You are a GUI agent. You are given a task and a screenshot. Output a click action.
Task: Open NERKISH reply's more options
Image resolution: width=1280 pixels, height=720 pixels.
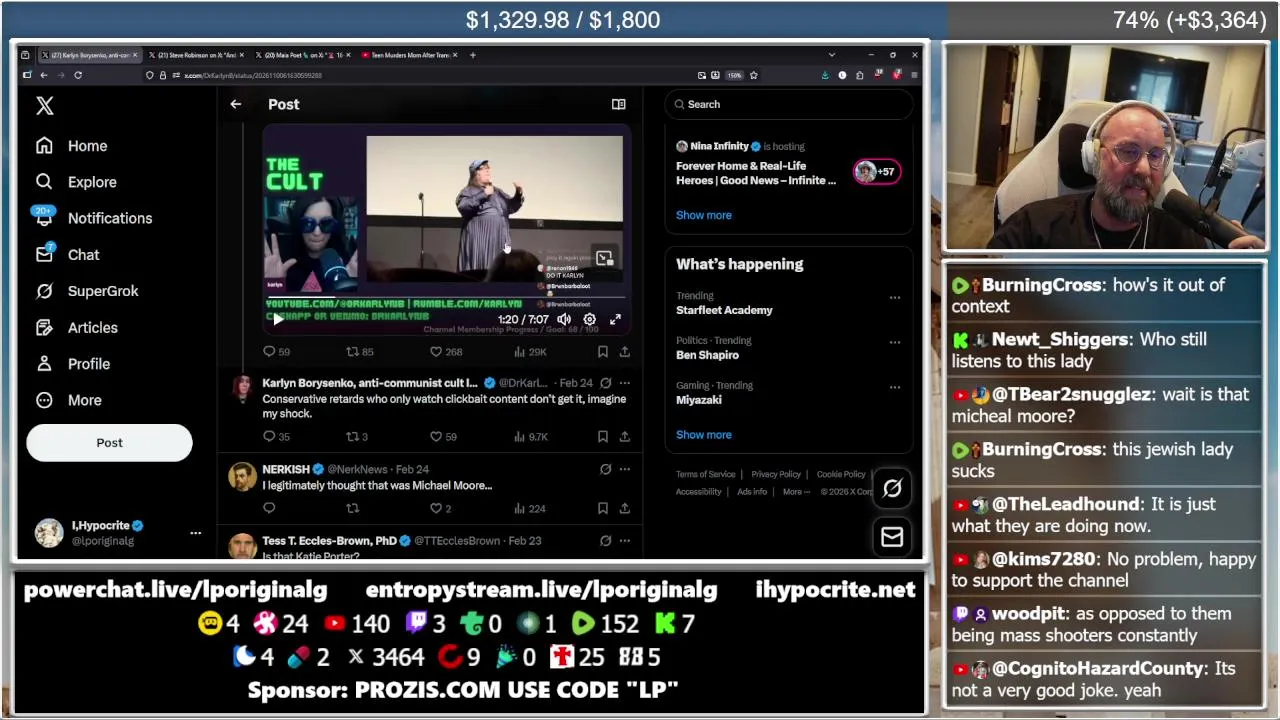(x=624, y=469)
